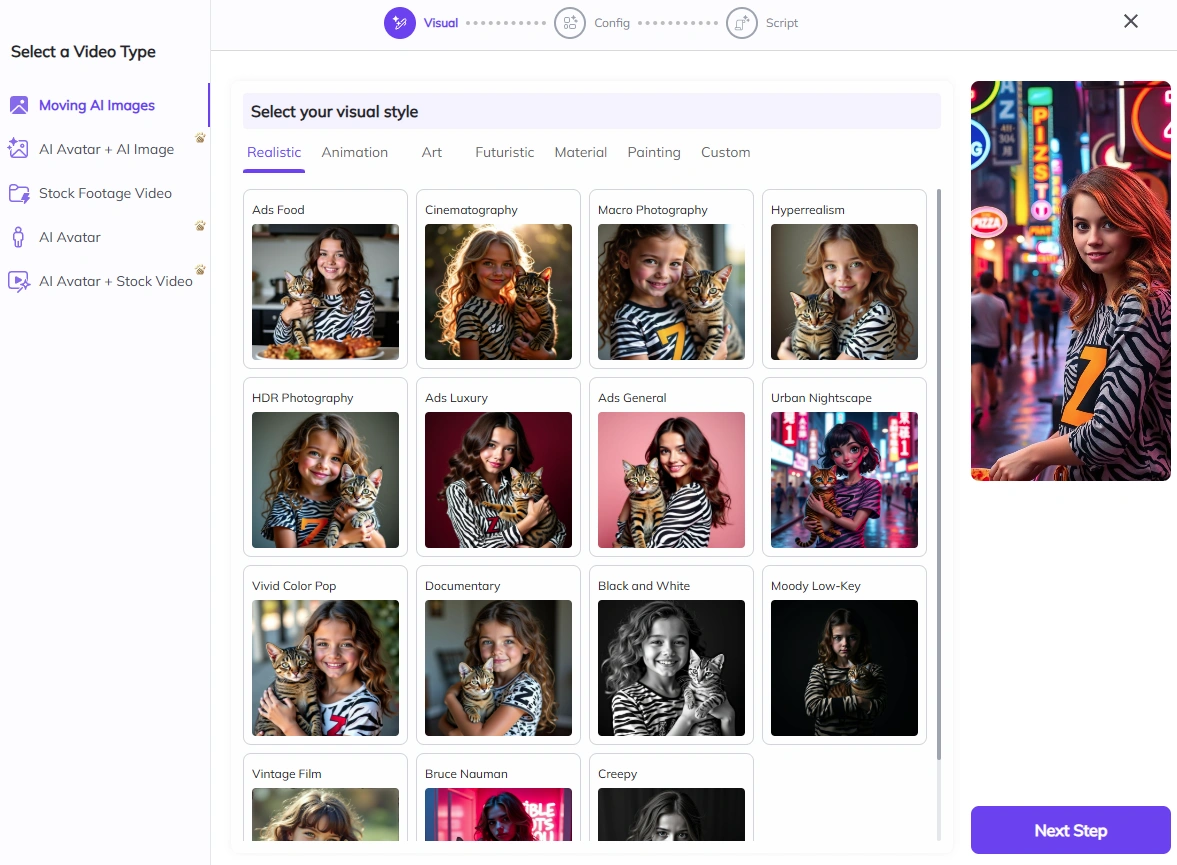Select the Bruce Nauman style thumbnail
The height and width of the screenshot is (865, 1177).
(498, 814)
